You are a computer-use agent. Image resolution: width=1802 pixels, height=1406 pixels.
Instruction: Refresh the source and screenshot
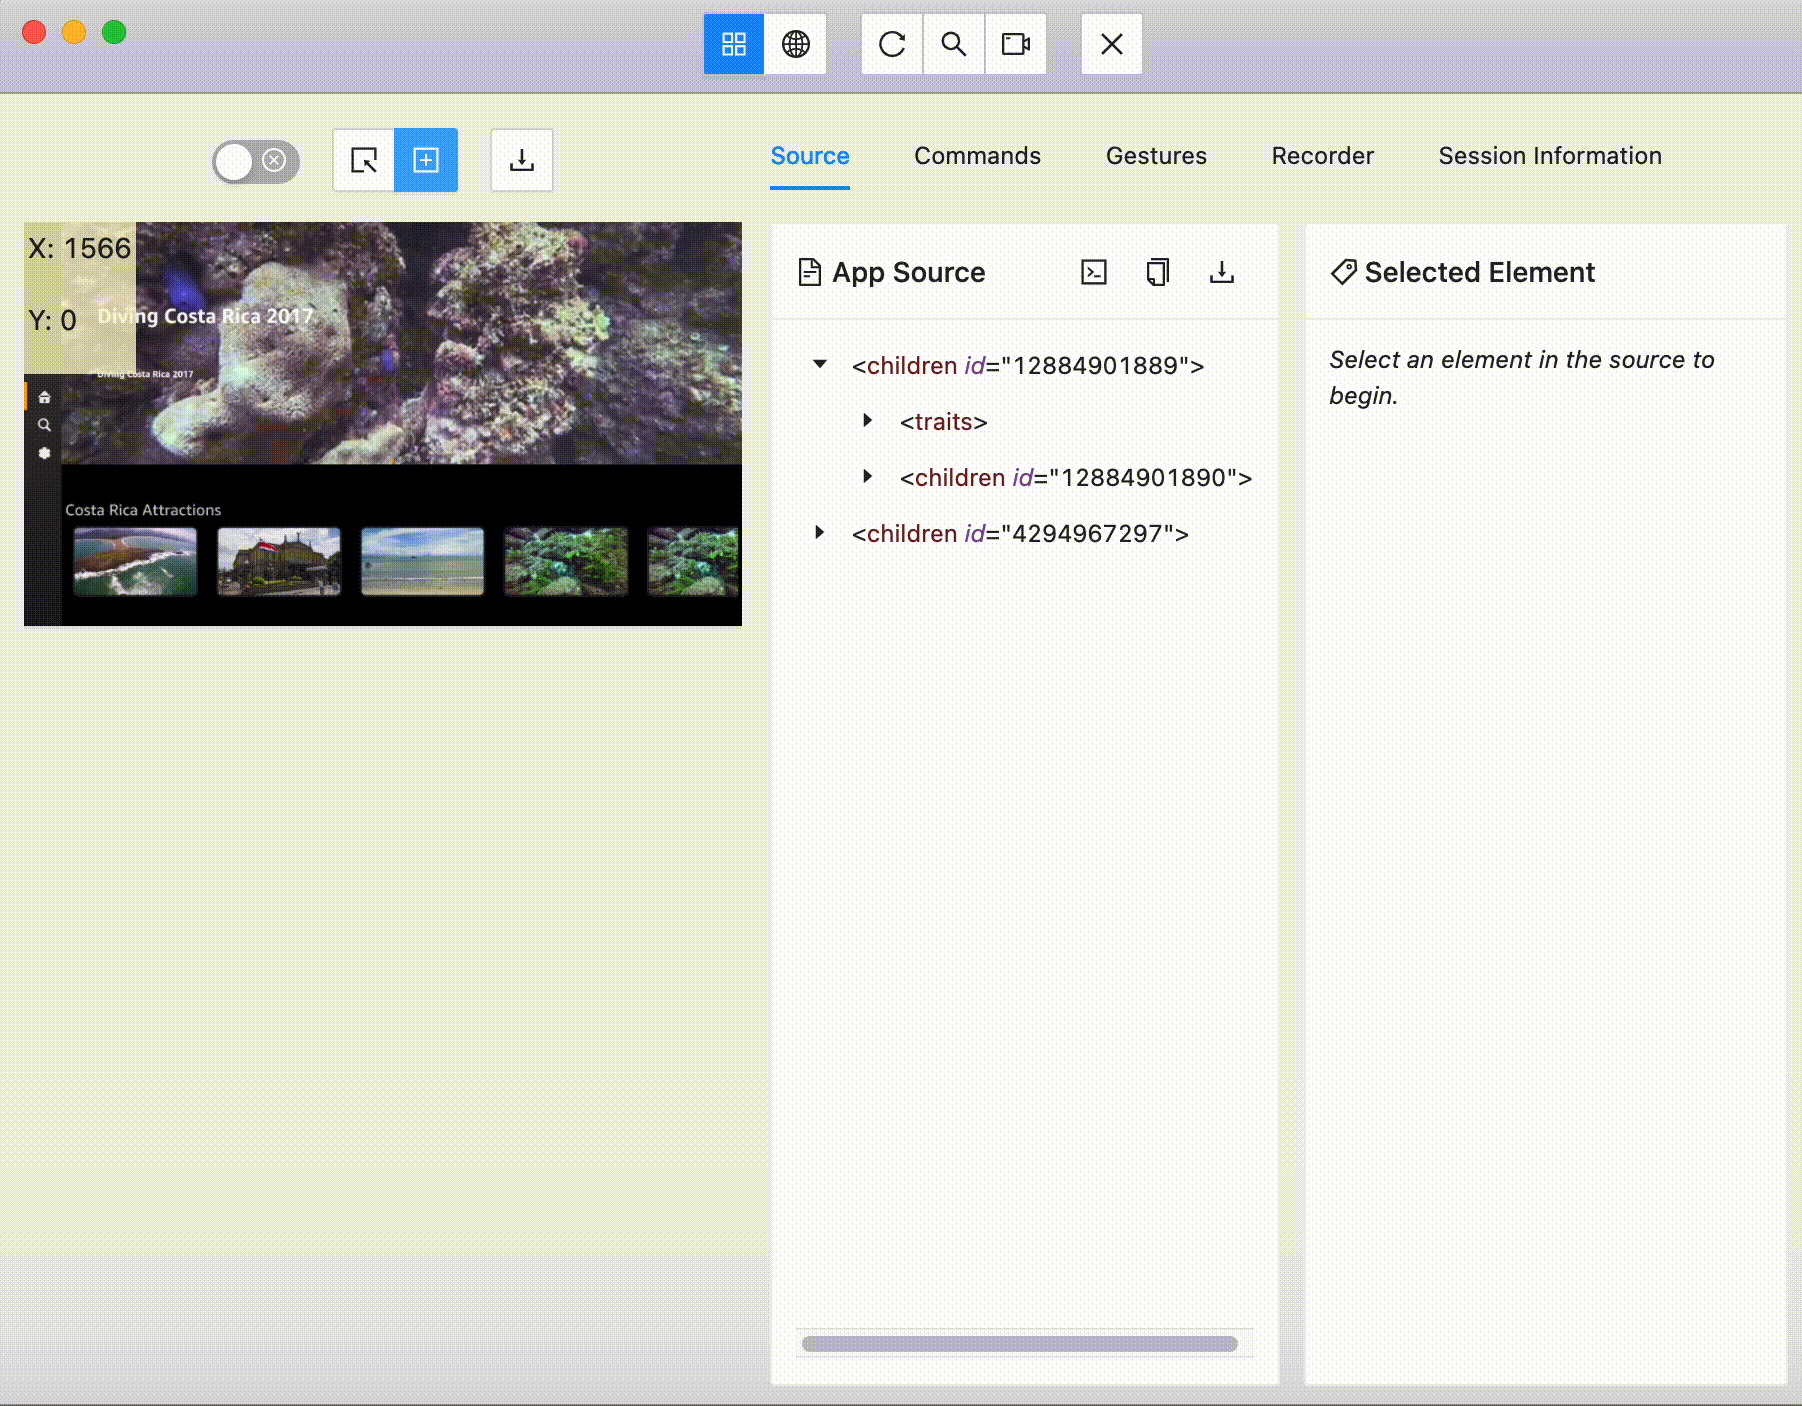tap(892, 44)
